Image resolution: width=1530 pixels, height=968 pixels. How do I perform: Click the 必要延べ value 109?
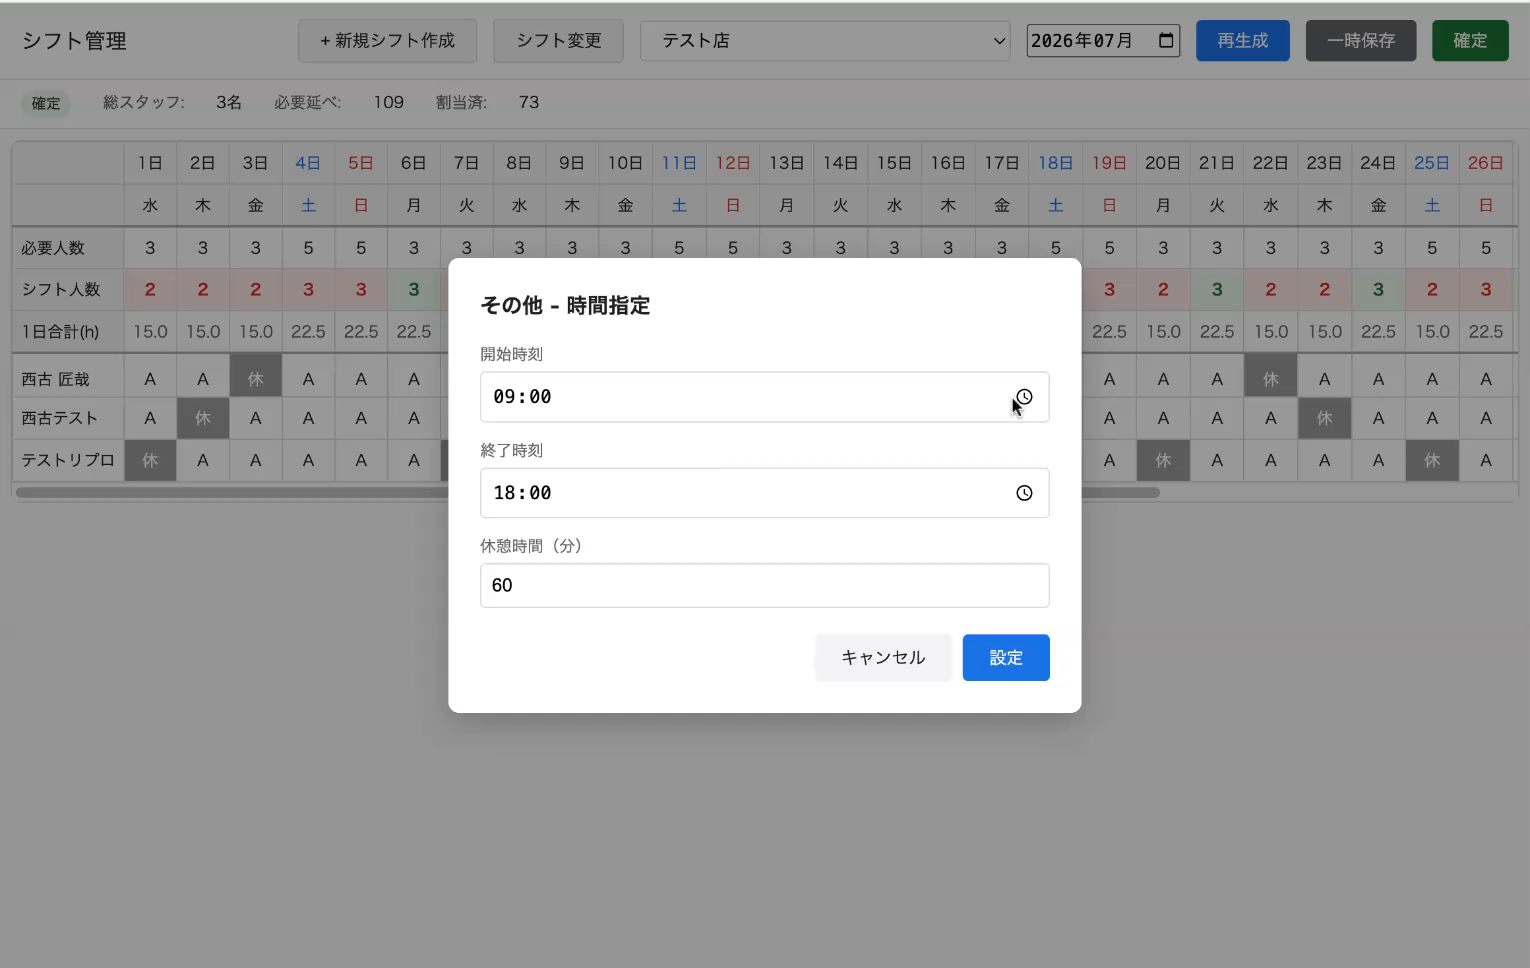(388, 102)
